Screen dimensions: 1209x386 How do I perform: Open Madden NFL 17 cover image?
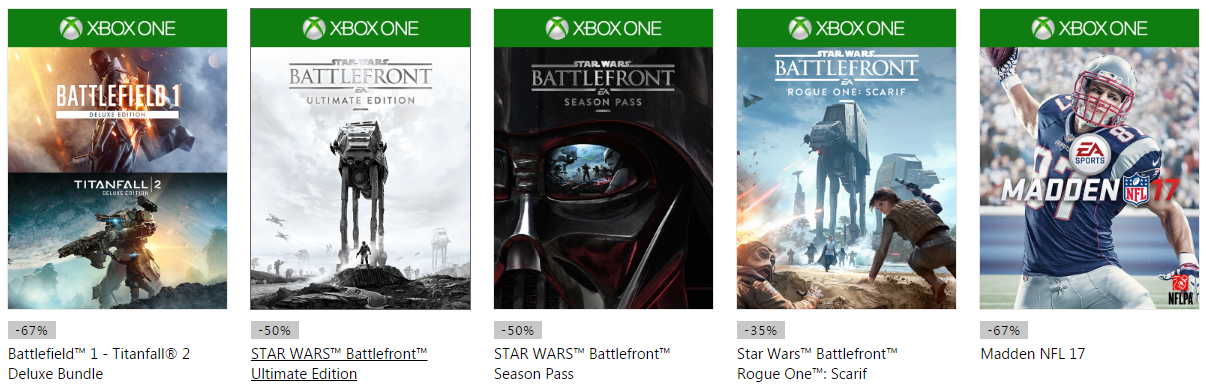[x=1089, y=178]
